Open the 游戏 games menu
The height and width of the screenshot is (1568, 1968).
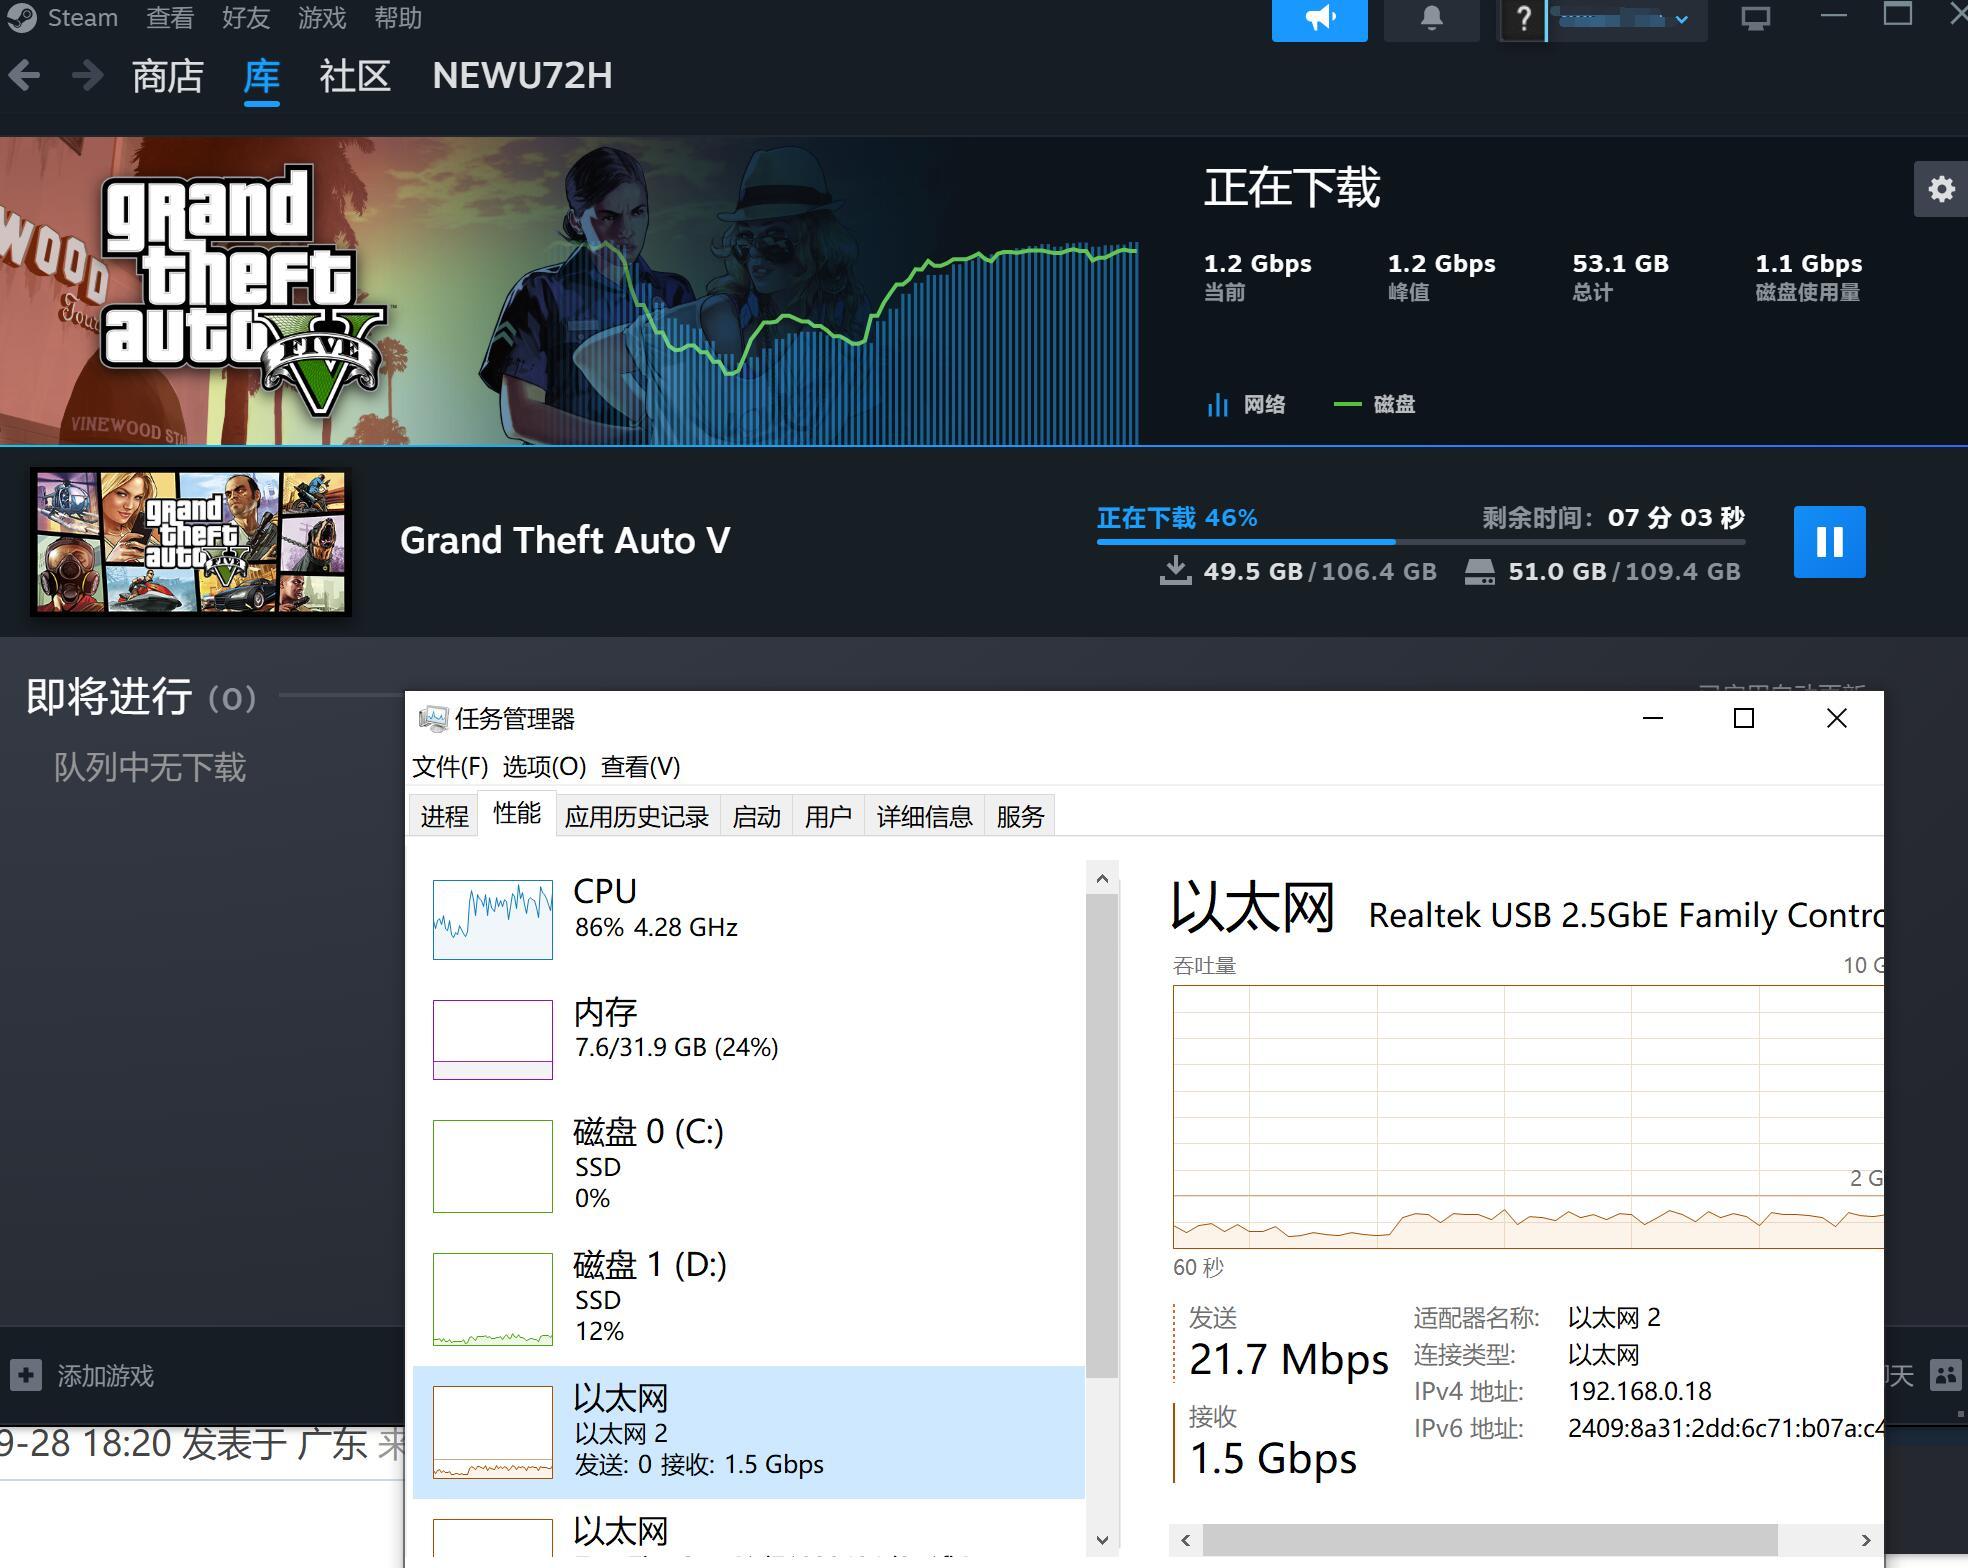pos(322,18)
